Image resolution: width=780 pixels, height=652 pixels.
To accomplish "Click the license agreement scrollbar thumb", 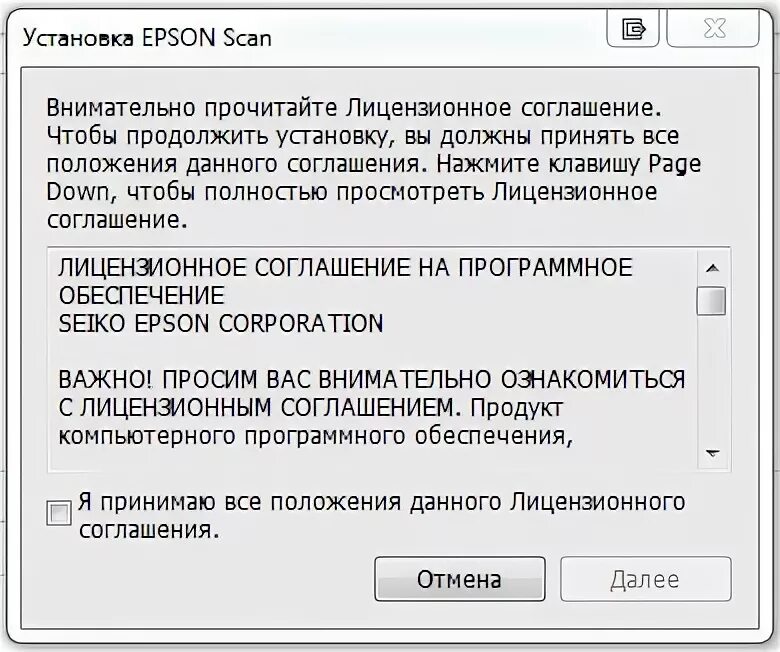I will click(x=712, y=301).
